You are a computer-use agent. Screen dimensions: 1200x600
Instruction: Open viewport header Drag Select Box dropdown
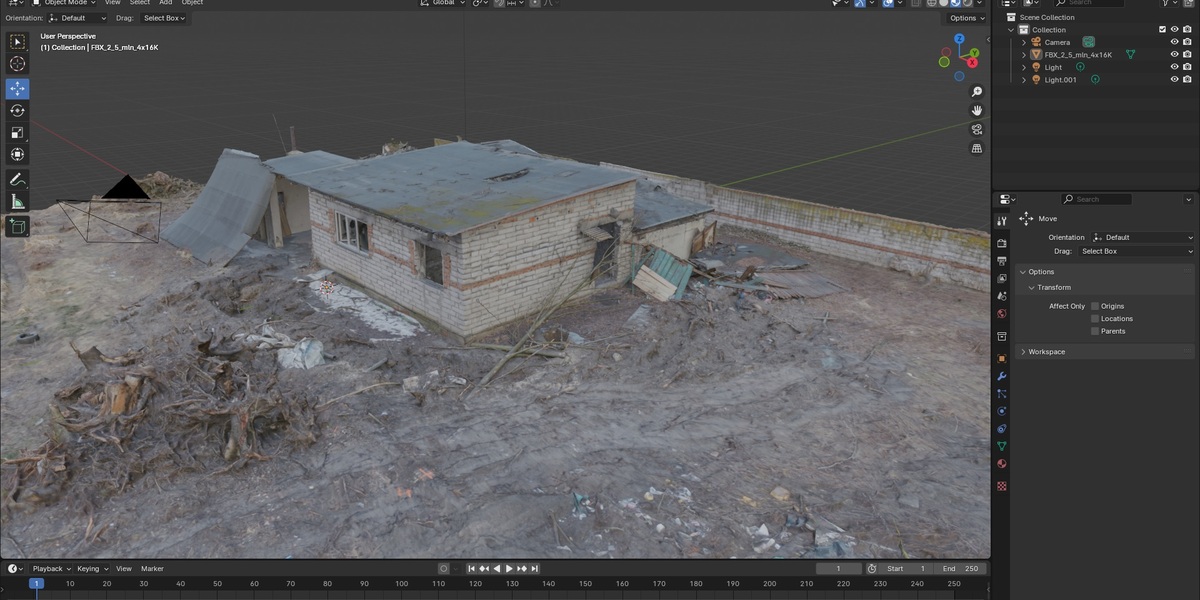(163, 18)
